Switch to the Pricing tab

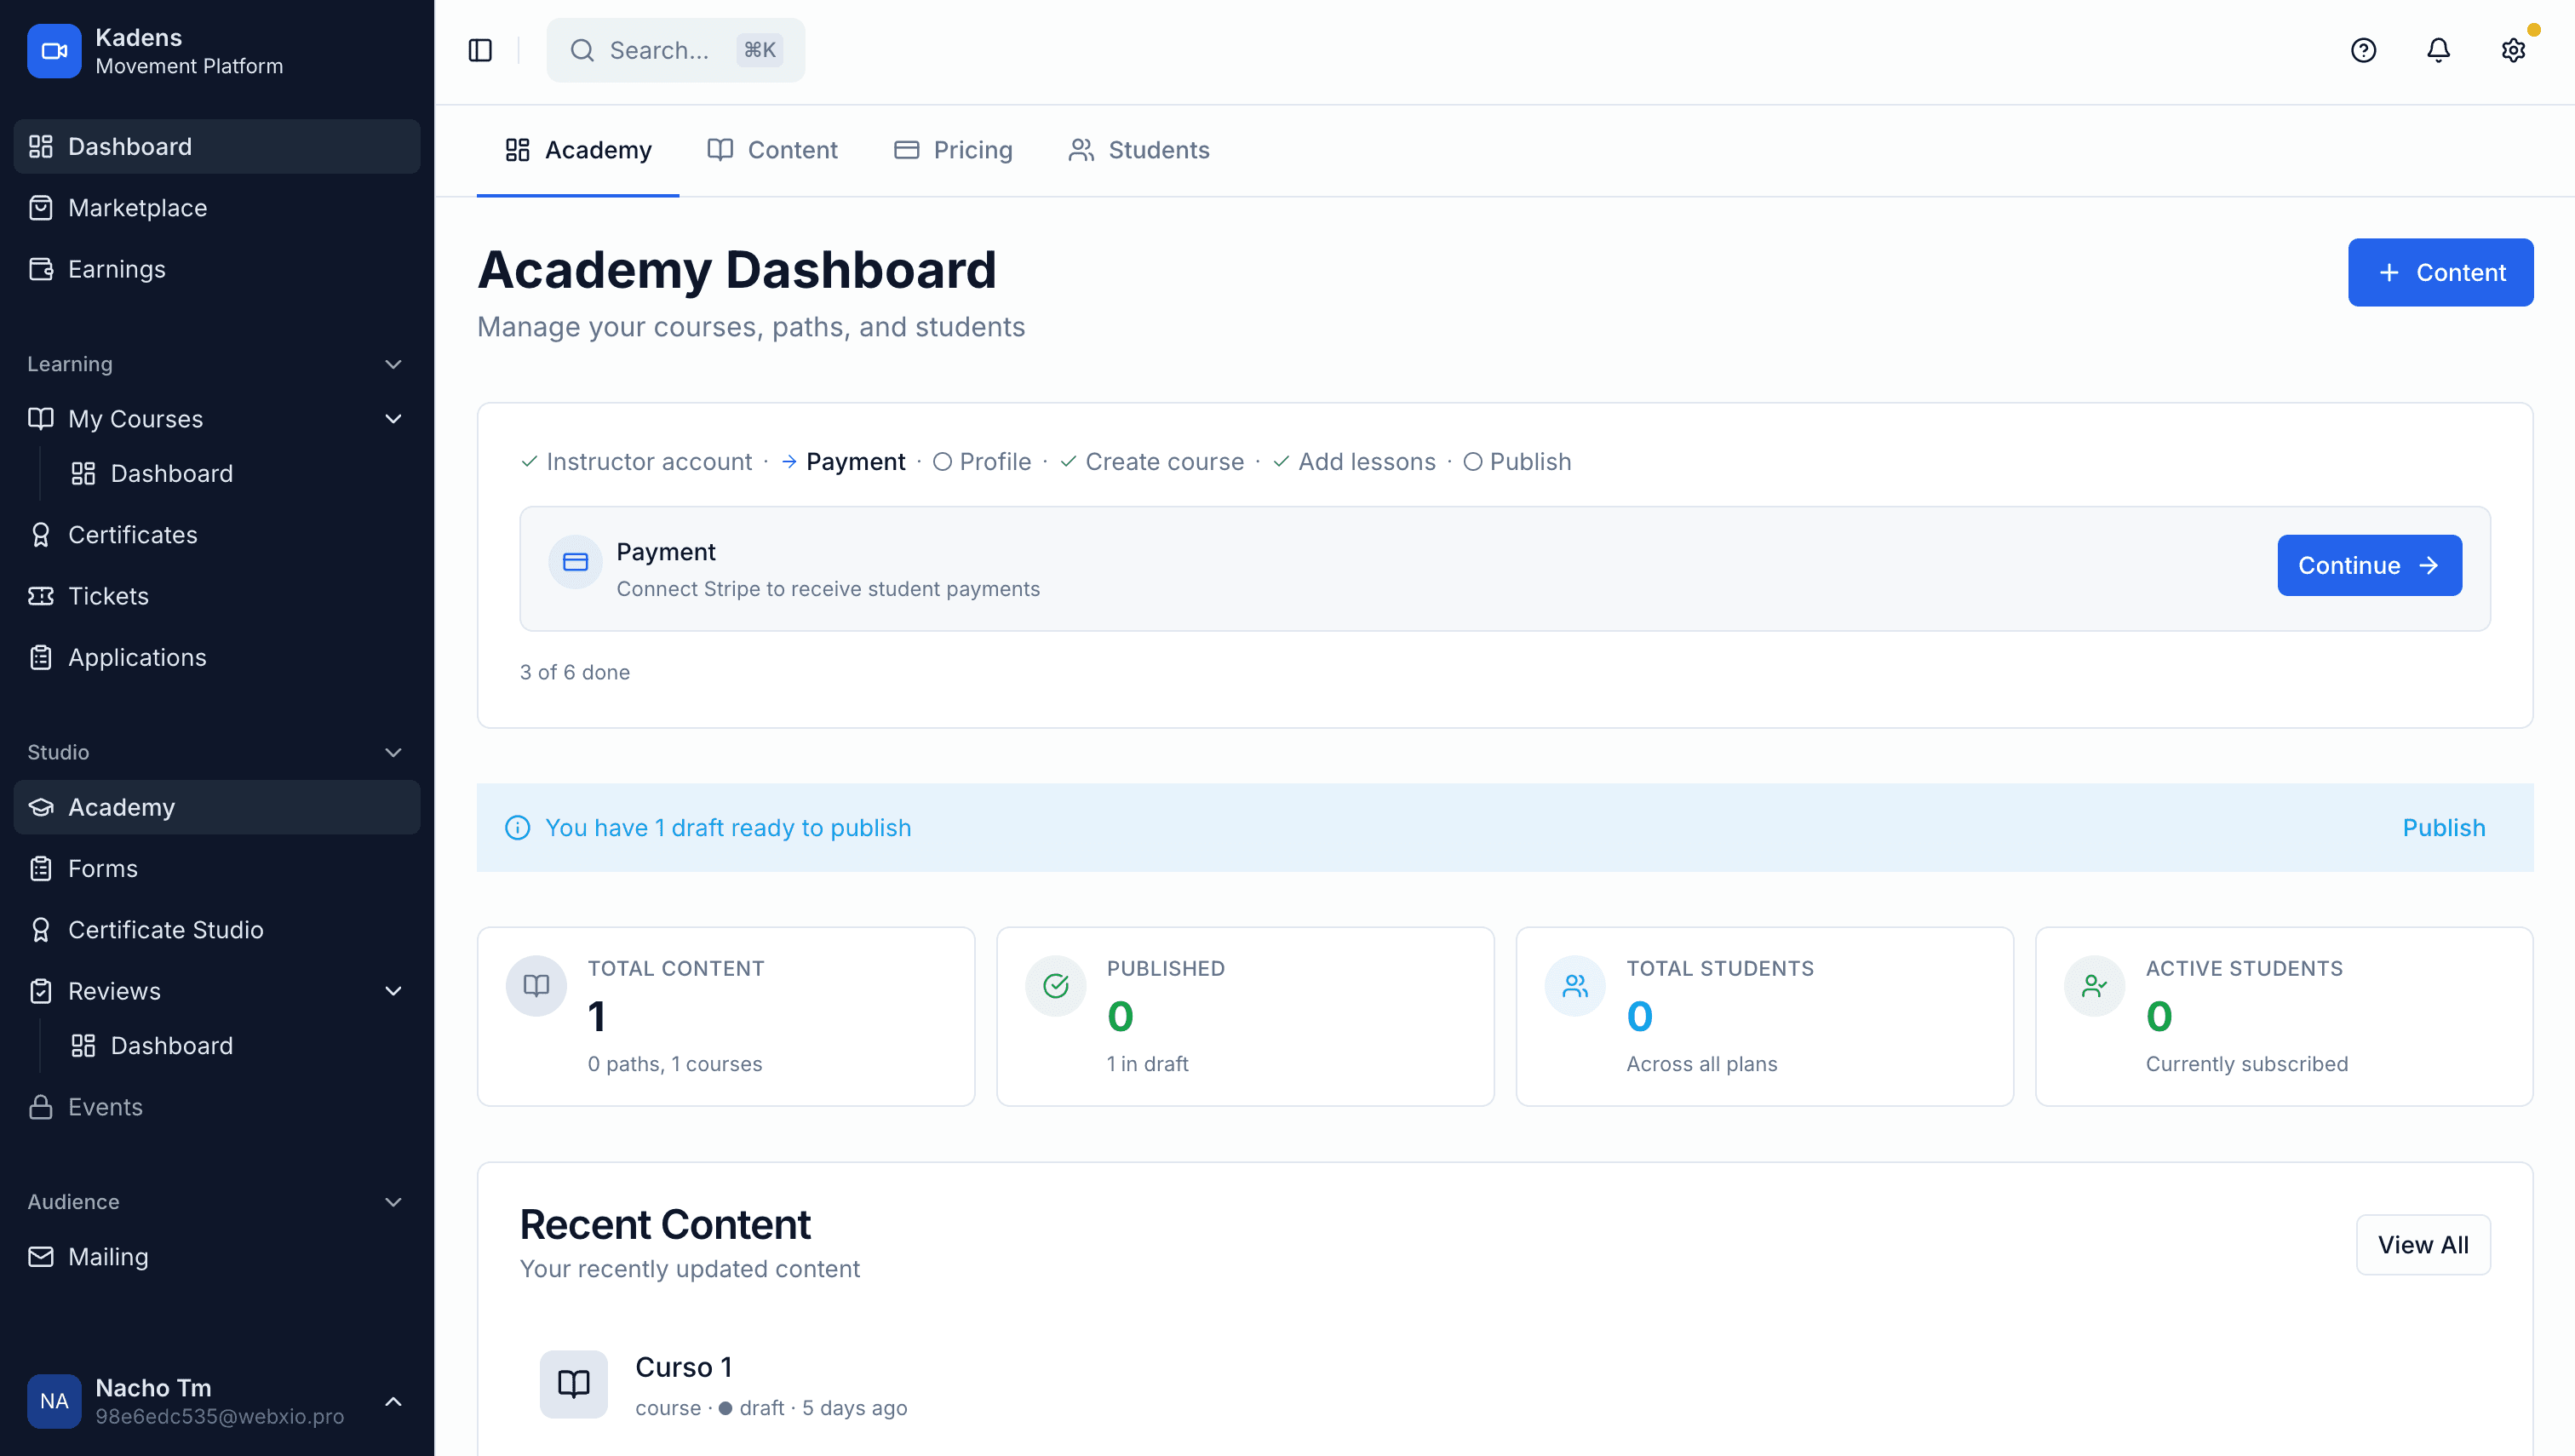[x=953, y=150]
